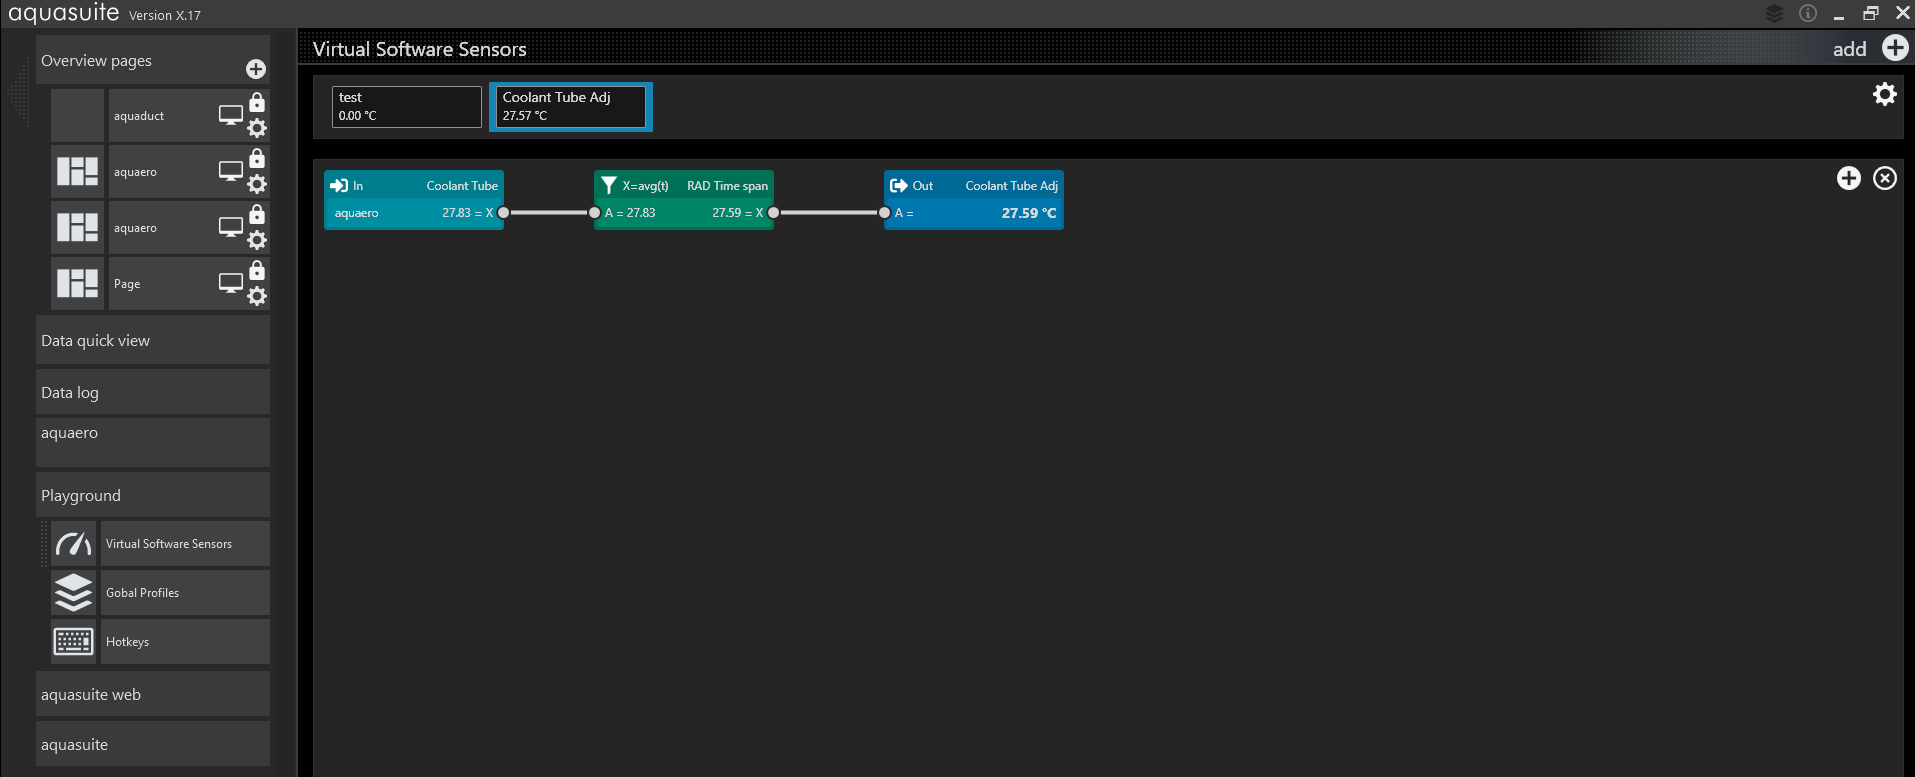Select the Page label in overview pages

point(127,284)
